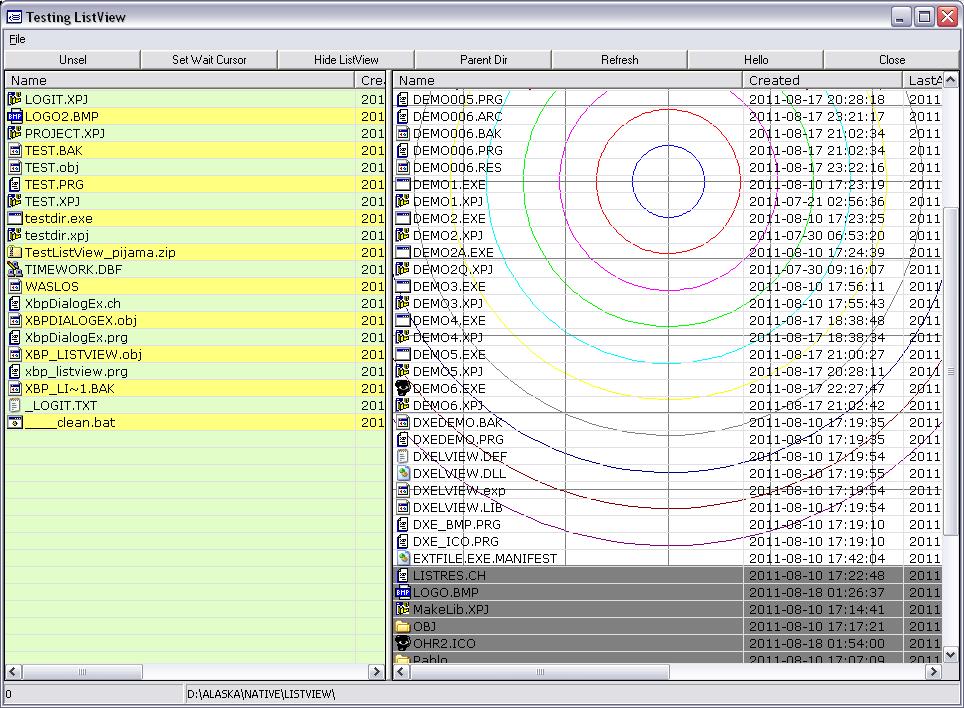Select the DLL icon of DXELVIEW.DLL
The image size is (964, 708).
tap(403, 473)
